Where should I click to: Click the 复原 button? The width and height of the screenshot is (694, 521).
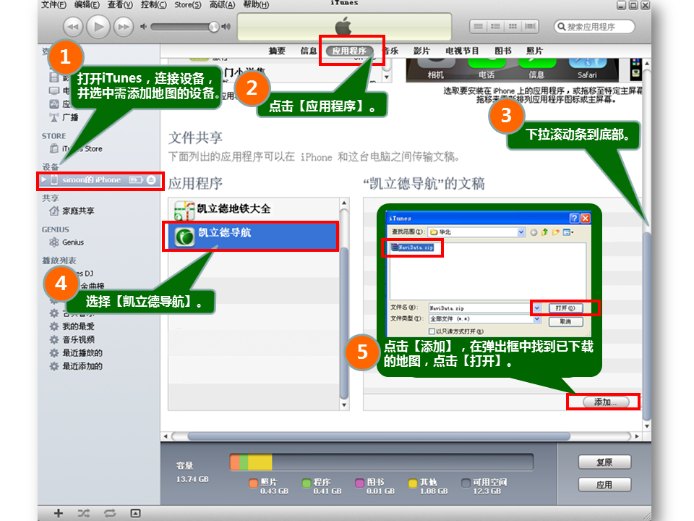pos(605,462)
